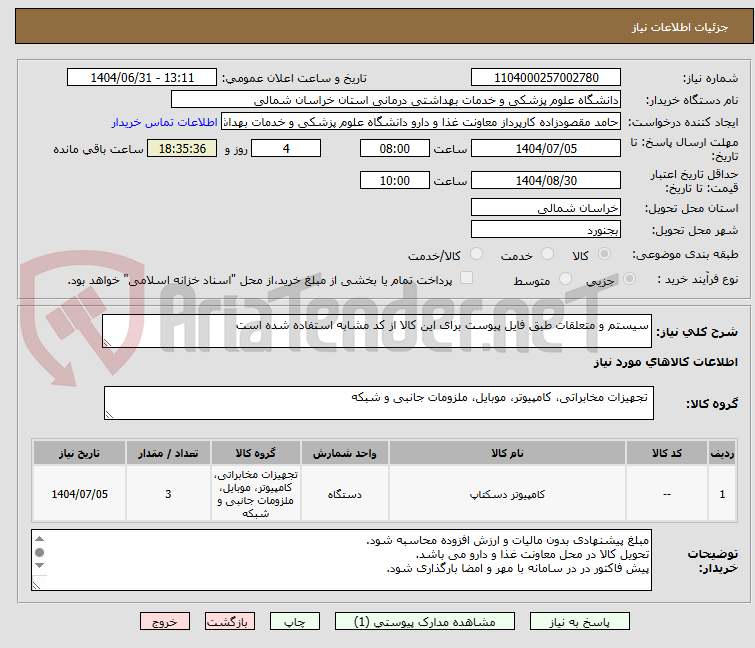Toggle the اسناد خزانه اسلامی payment checkbox
Screen dimensions: 755x648
tap(466, 278)
